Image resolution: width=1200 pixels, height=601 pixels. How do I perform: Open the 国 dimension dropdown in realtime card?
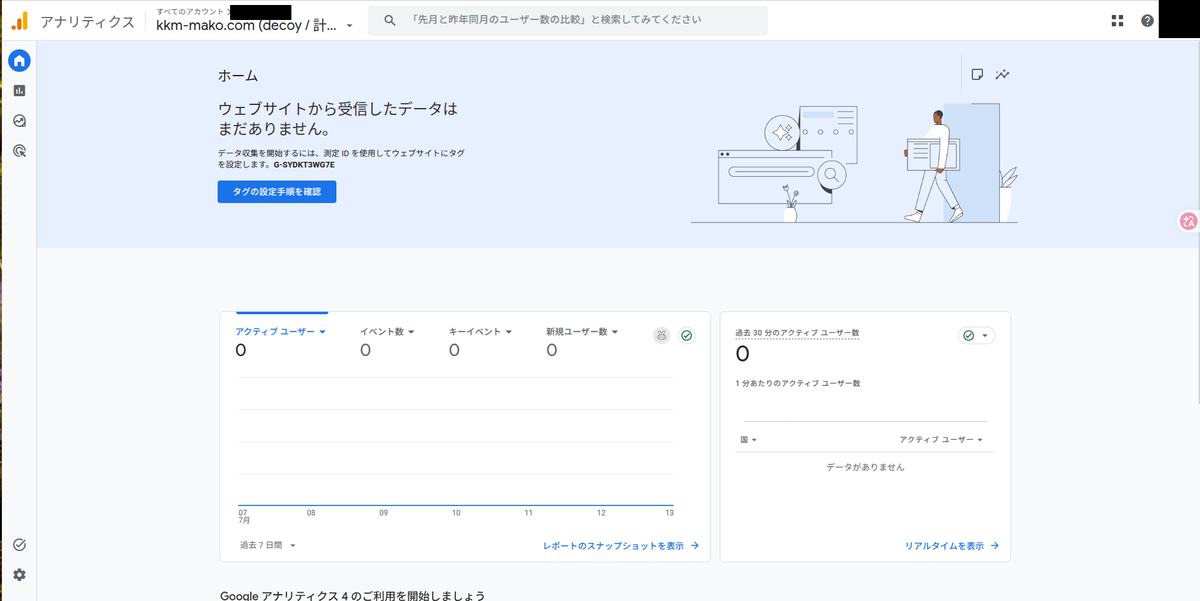pos(748,440)
